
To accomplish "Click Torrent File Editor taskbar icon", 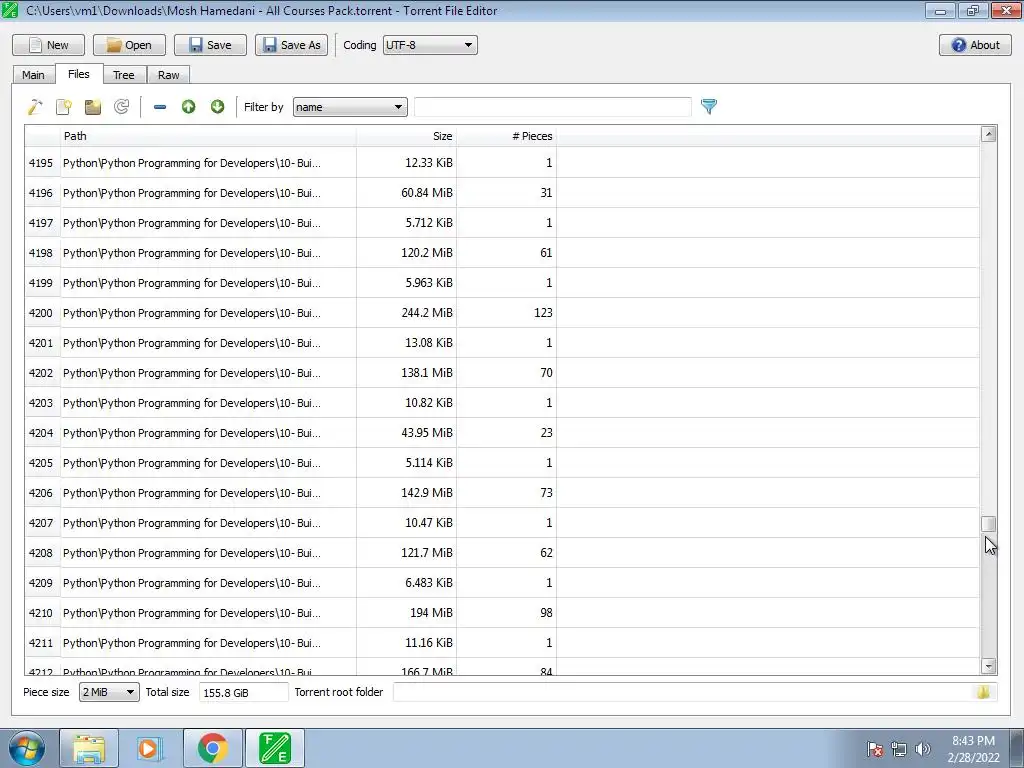I will [275, 748].
